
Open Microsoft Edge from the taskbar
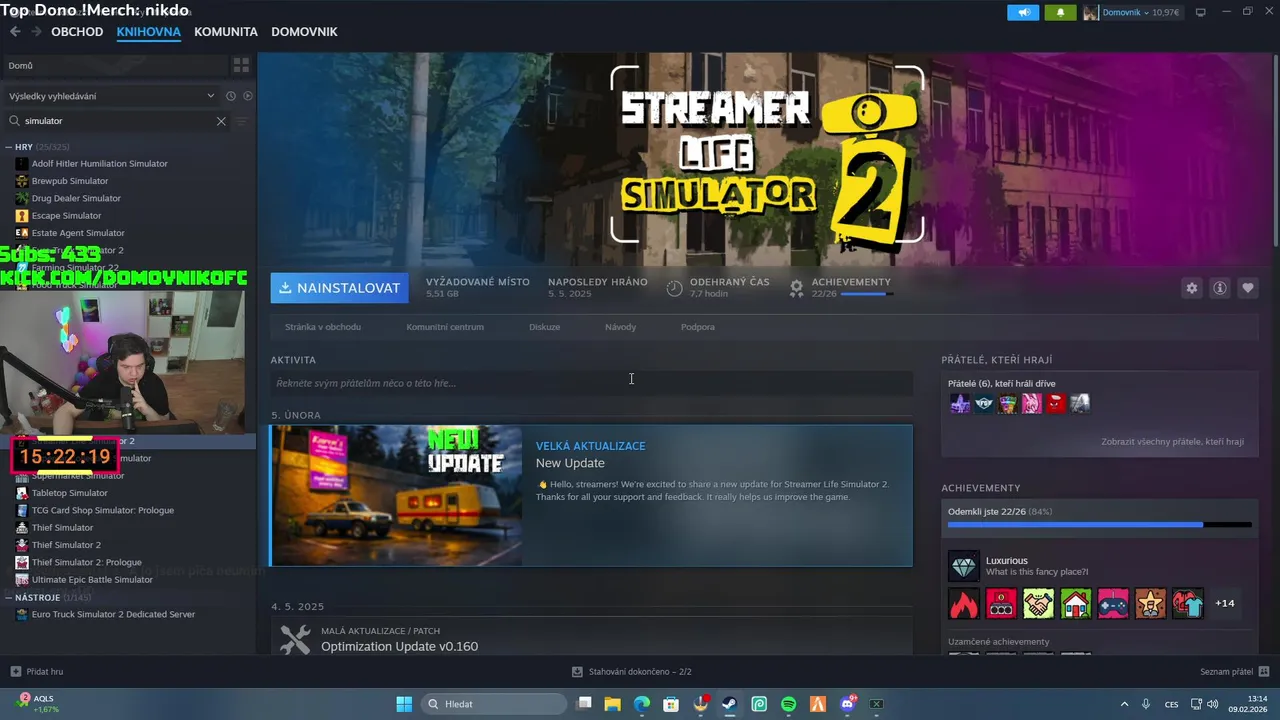[x=642, y=704]
